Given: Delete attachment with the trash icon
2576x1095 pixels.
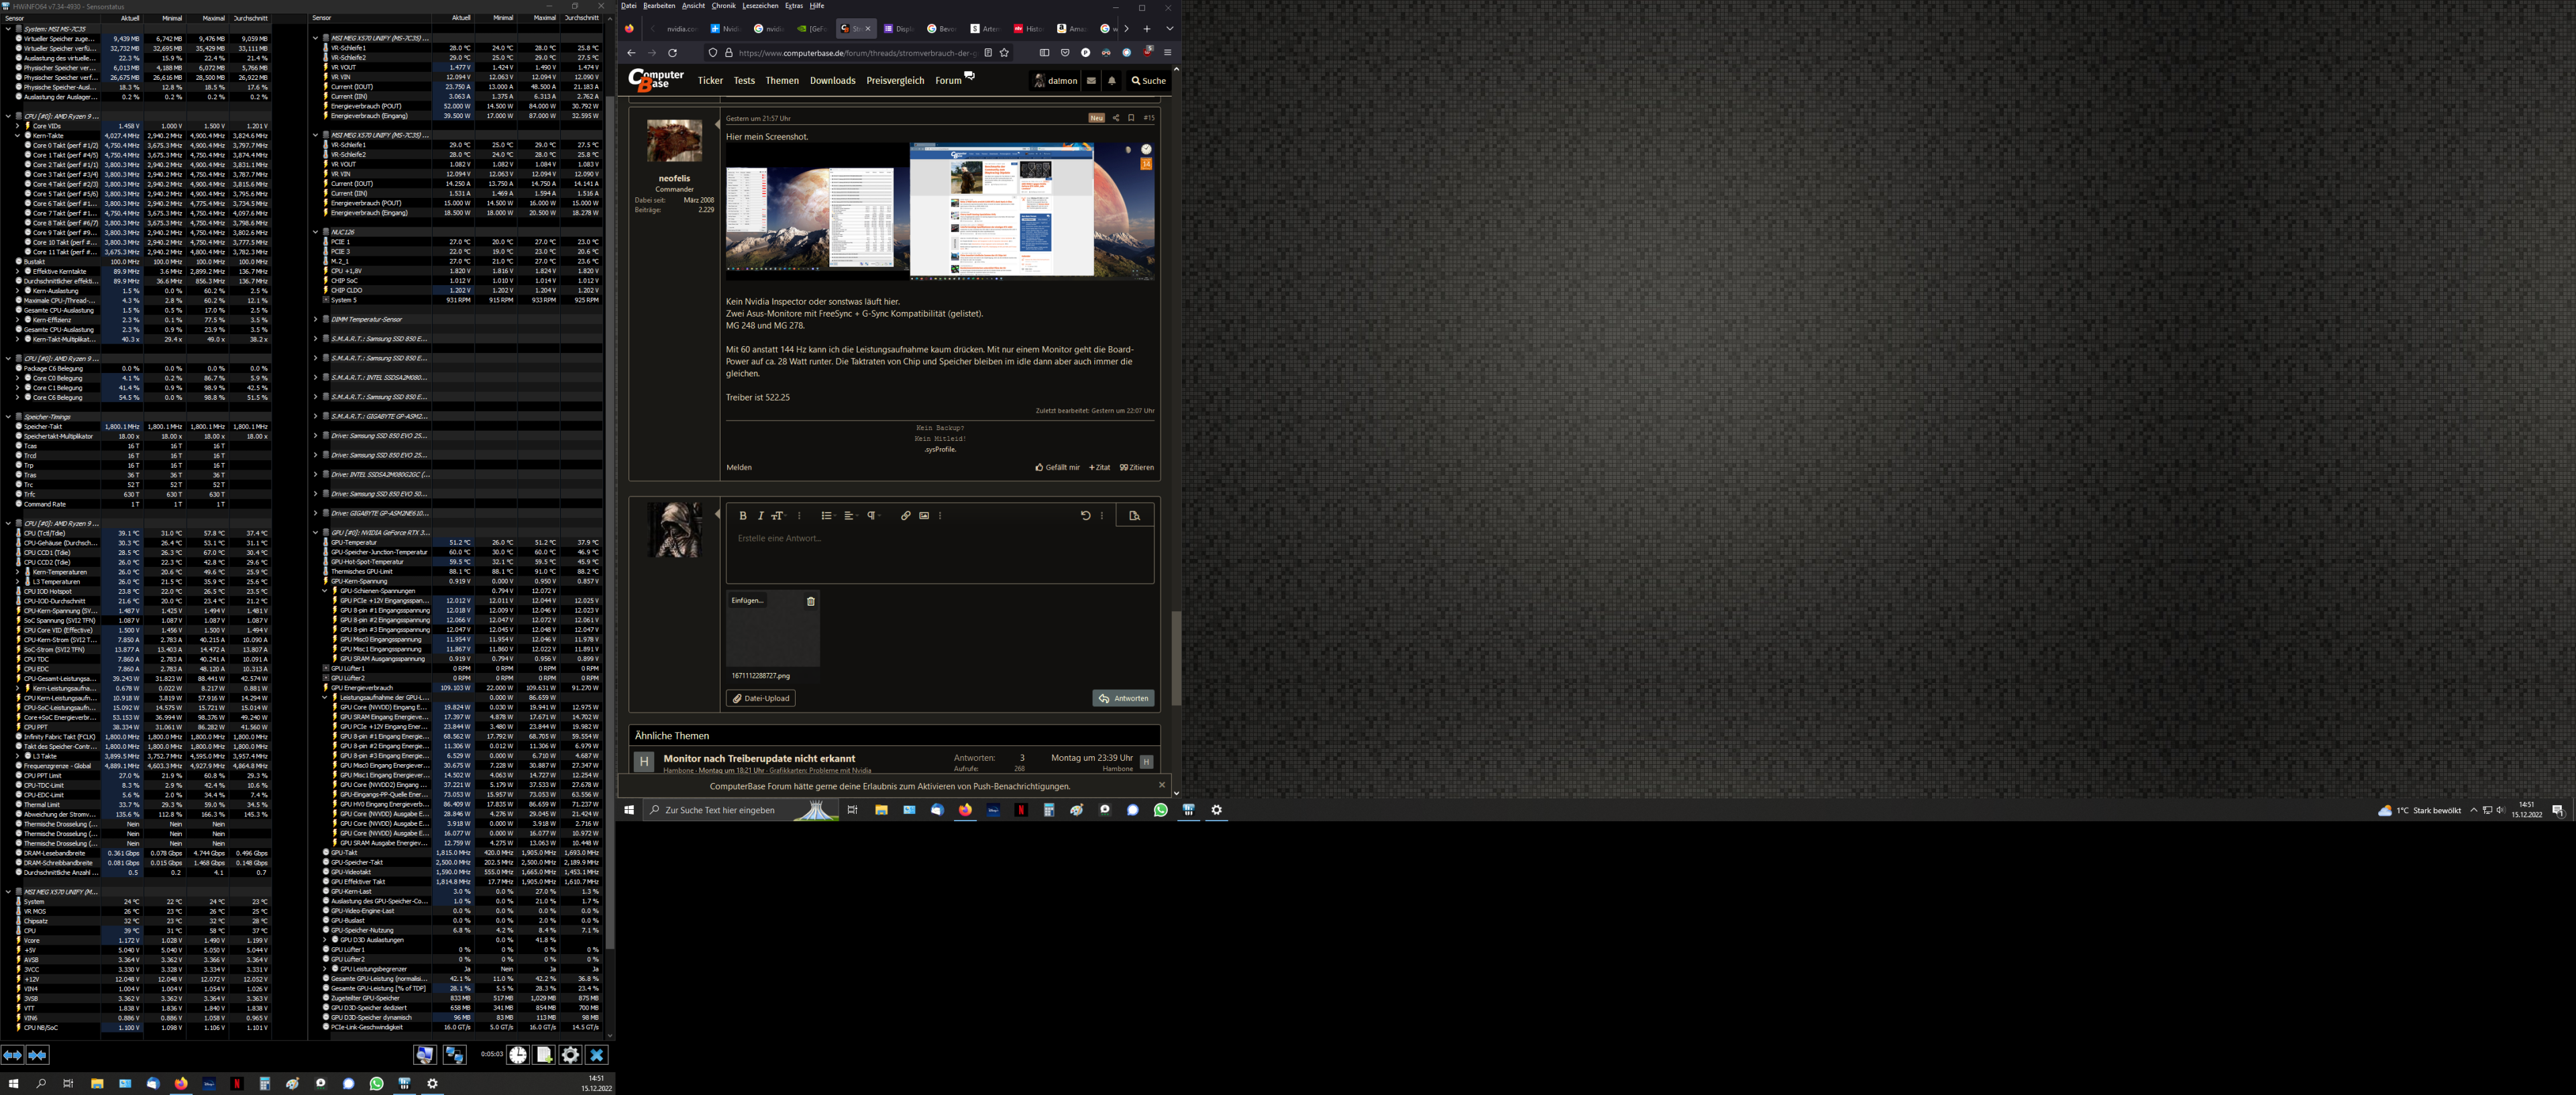Looking at the screenshot, I should 811,601.
